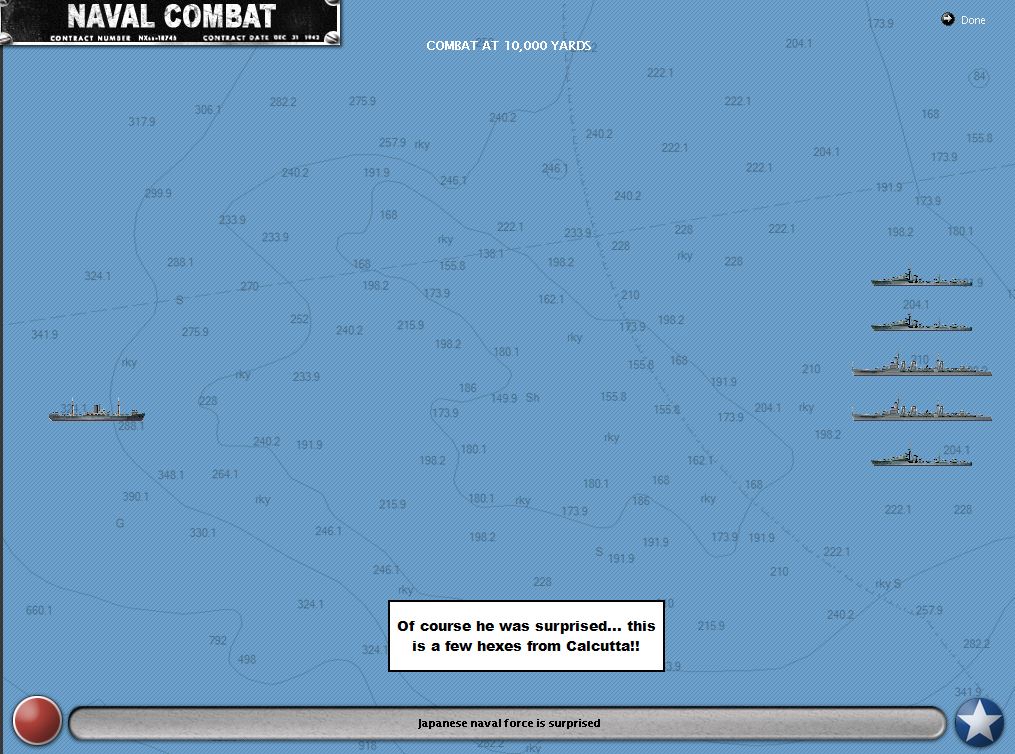Click the white star Allied roundel icon
1015x754 pixels.
pos(979,722)
